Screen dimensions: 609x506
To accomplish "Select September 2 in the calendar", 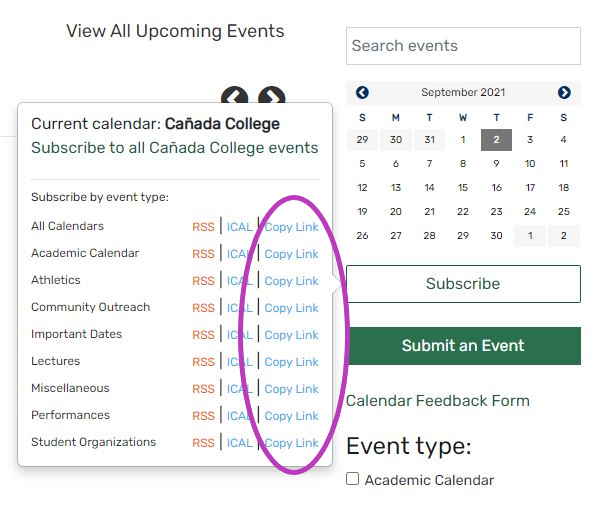I will [x=496, y=140].
